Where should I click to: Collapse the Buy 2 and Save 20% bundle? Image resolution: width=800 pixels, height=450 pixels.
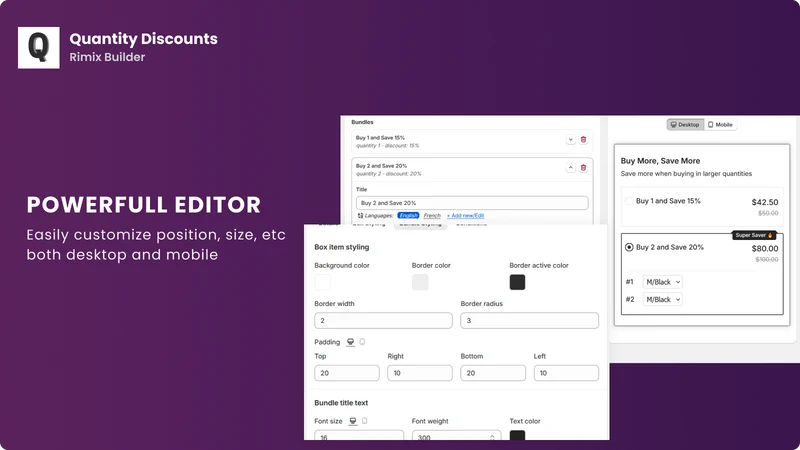tap(570, 168)
